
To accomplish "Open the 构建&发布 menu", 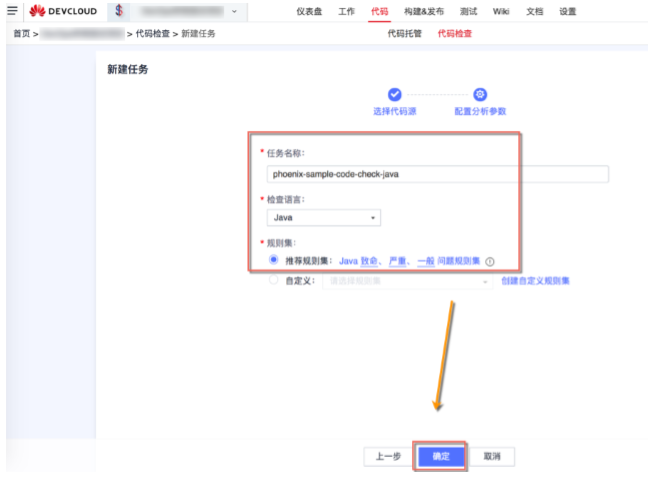I will click(424, 12).
